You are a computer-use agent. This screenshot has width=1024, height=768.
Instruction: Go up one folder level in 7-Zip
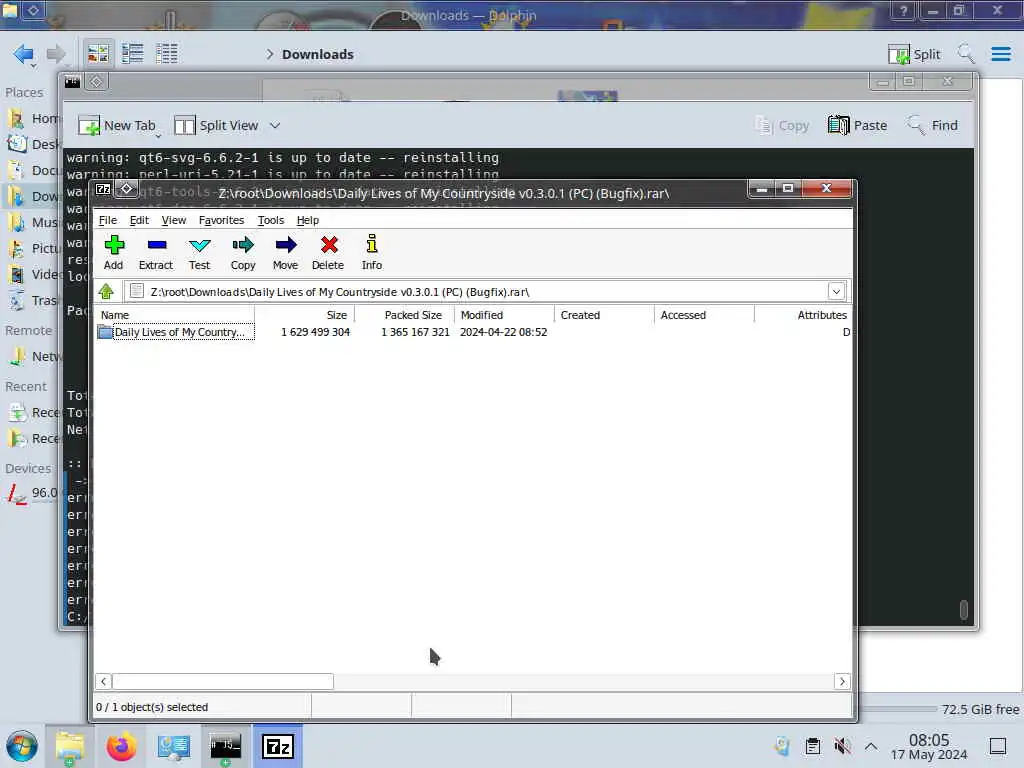[106, 291]
